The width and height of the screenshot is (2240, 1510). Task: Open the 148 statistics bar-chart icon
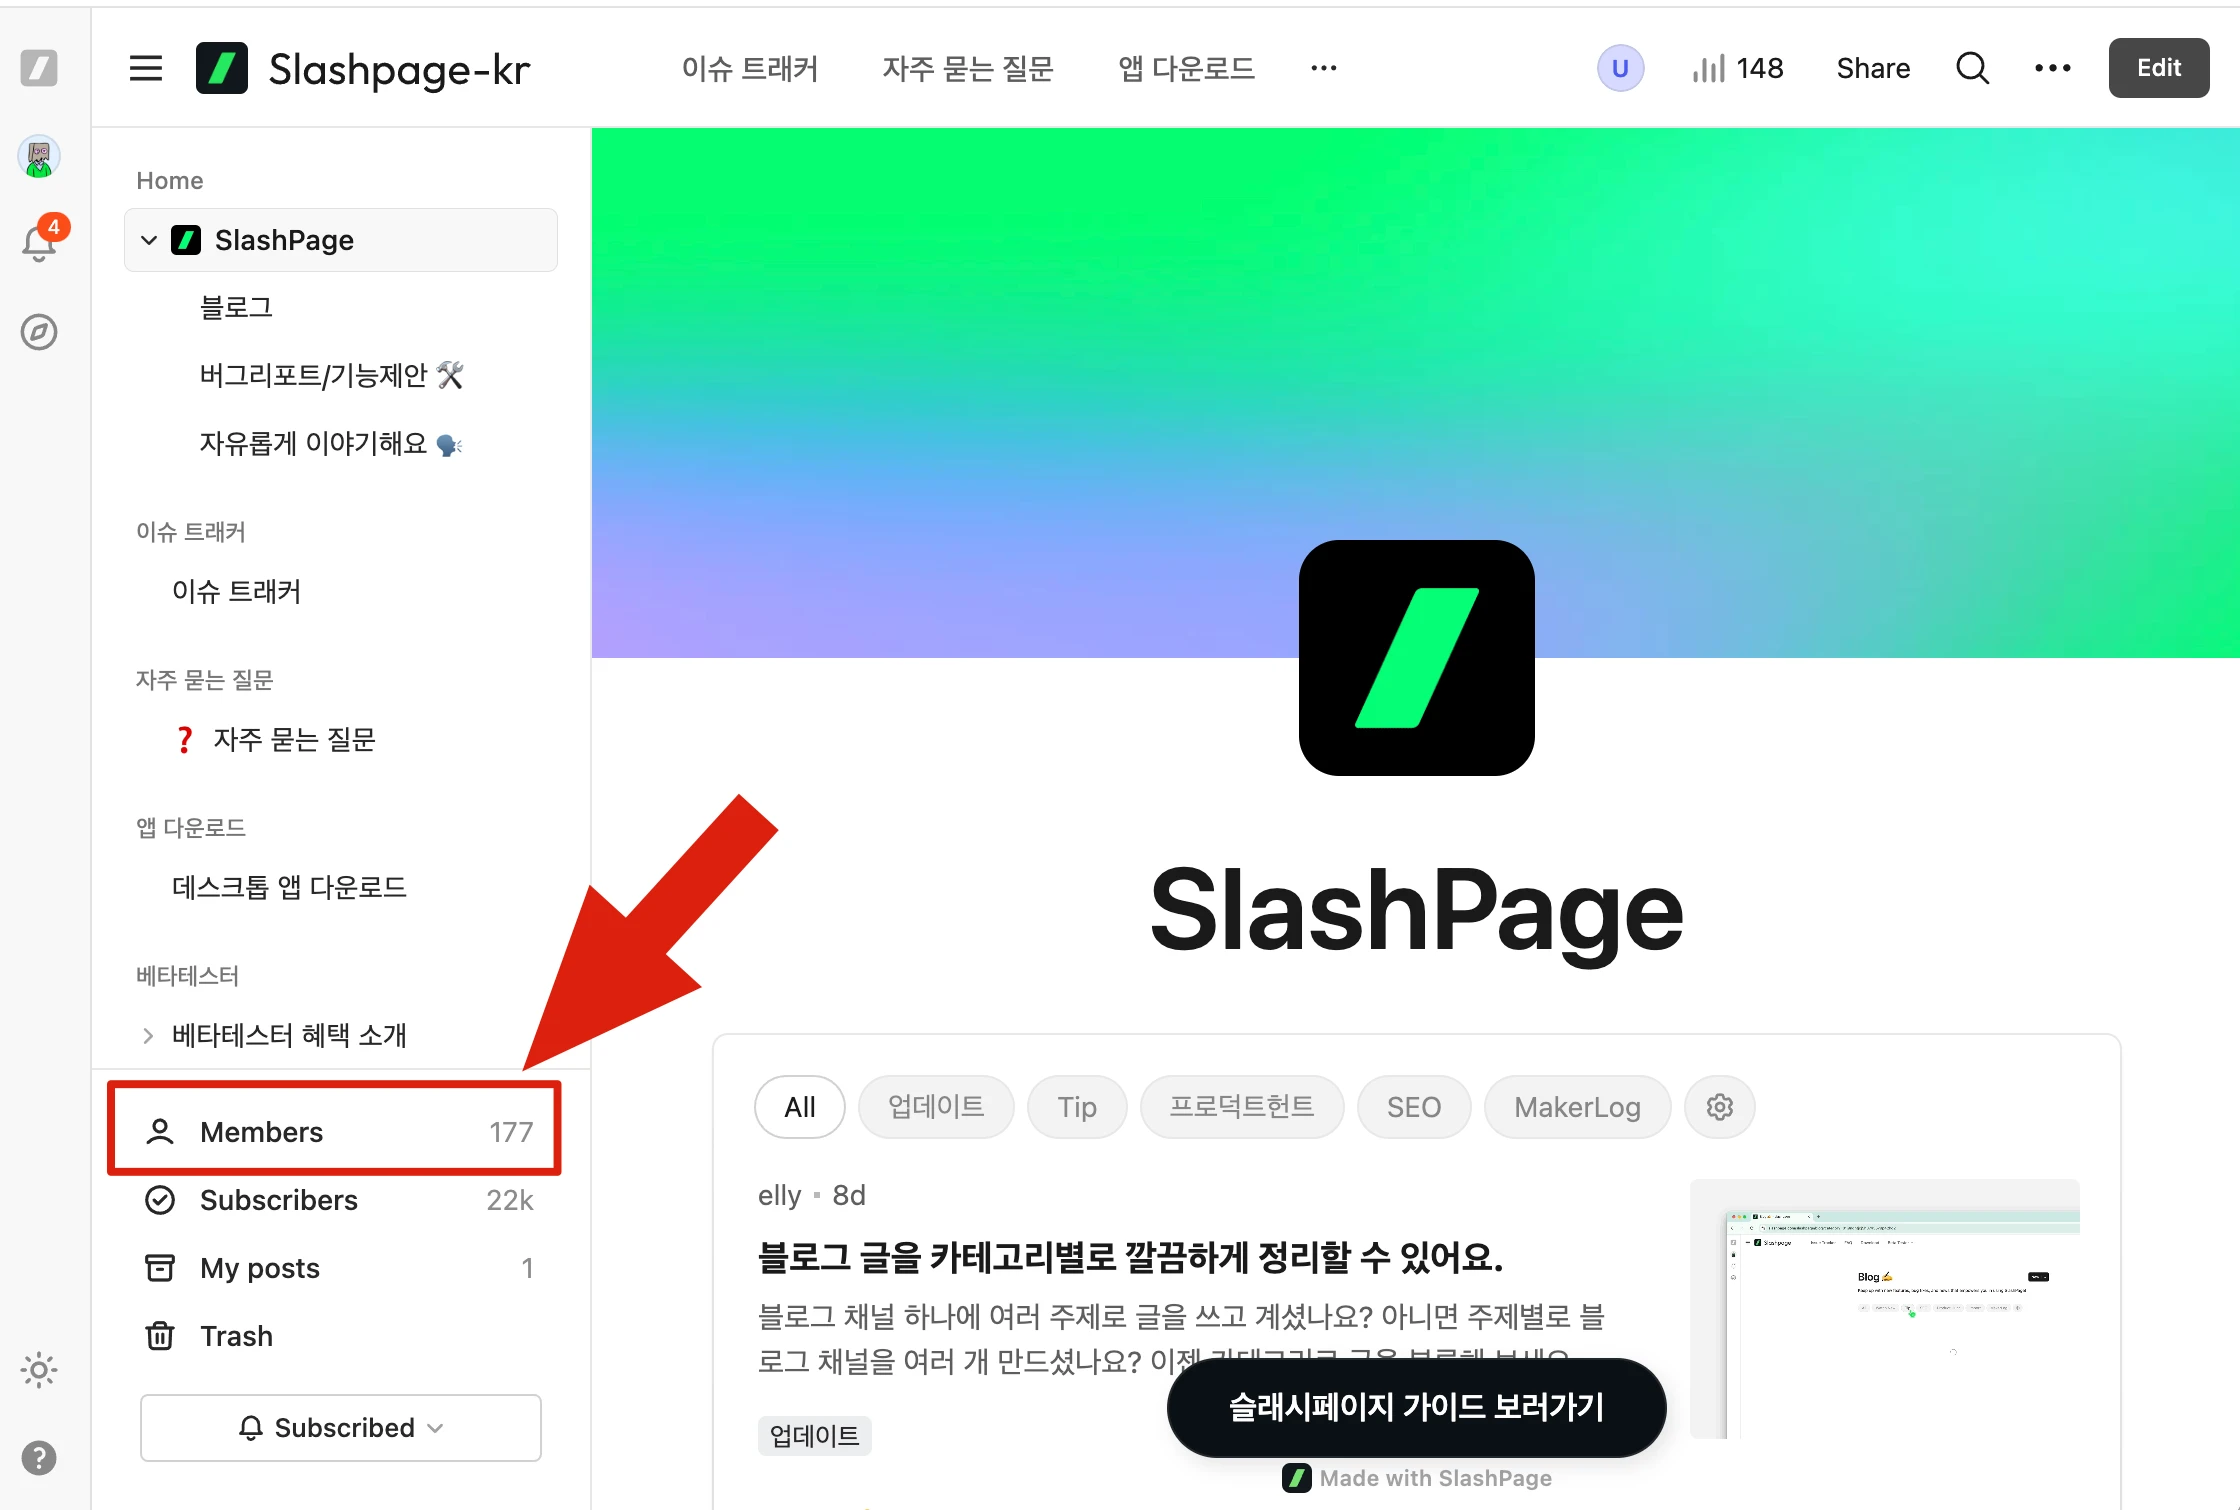pos(1708,68)
